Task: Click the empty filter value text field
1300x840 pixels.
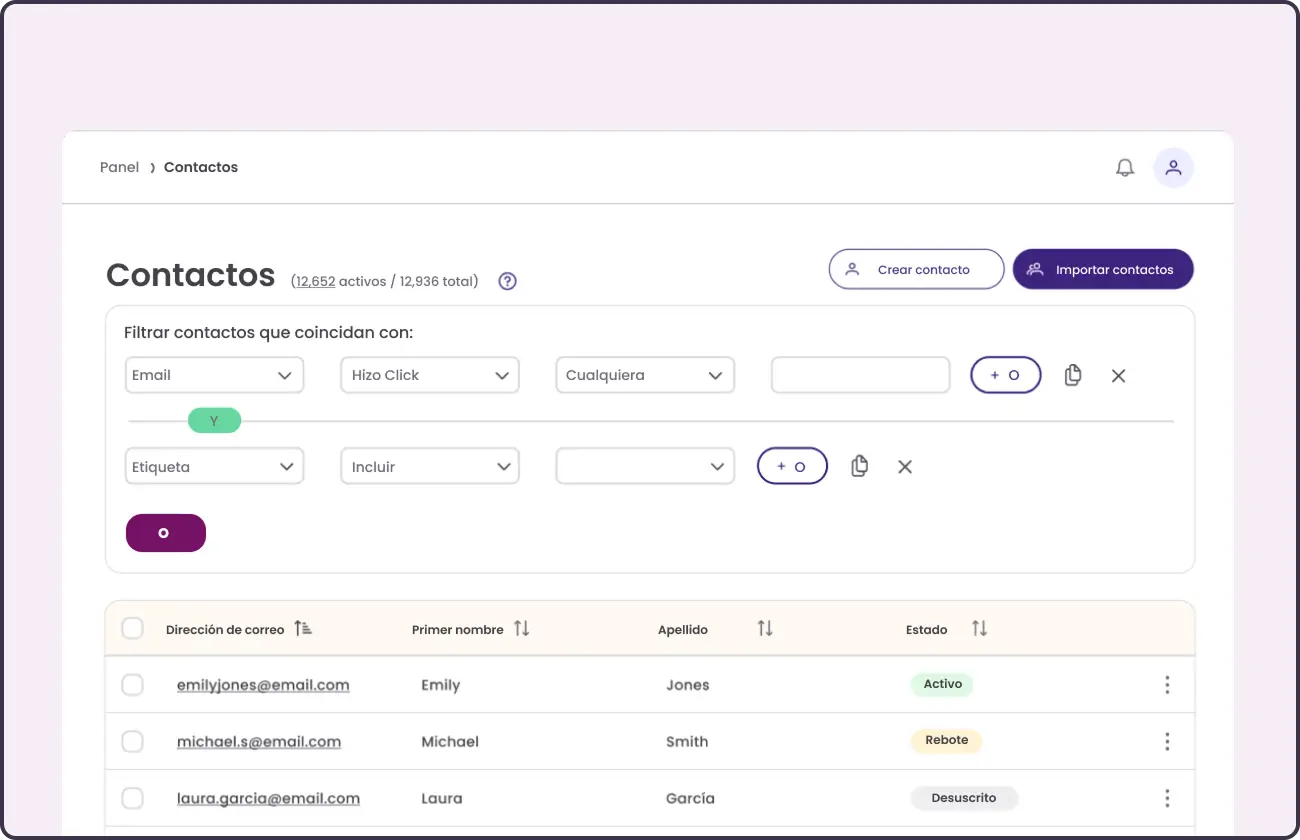Action: [x=859, y=375]
